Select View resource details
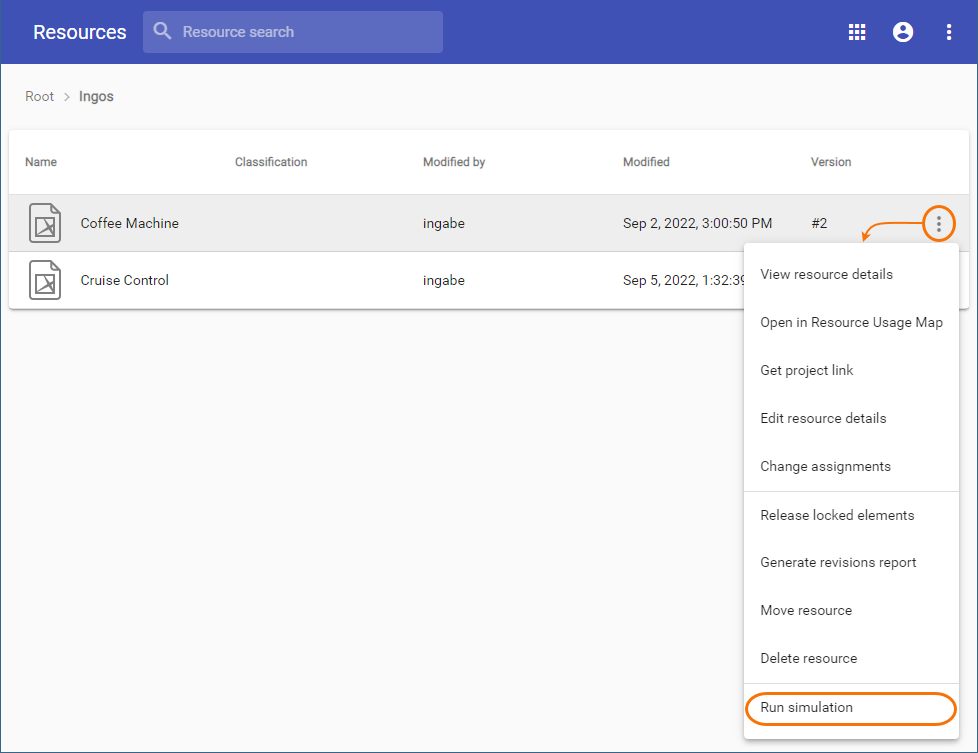 826,274
